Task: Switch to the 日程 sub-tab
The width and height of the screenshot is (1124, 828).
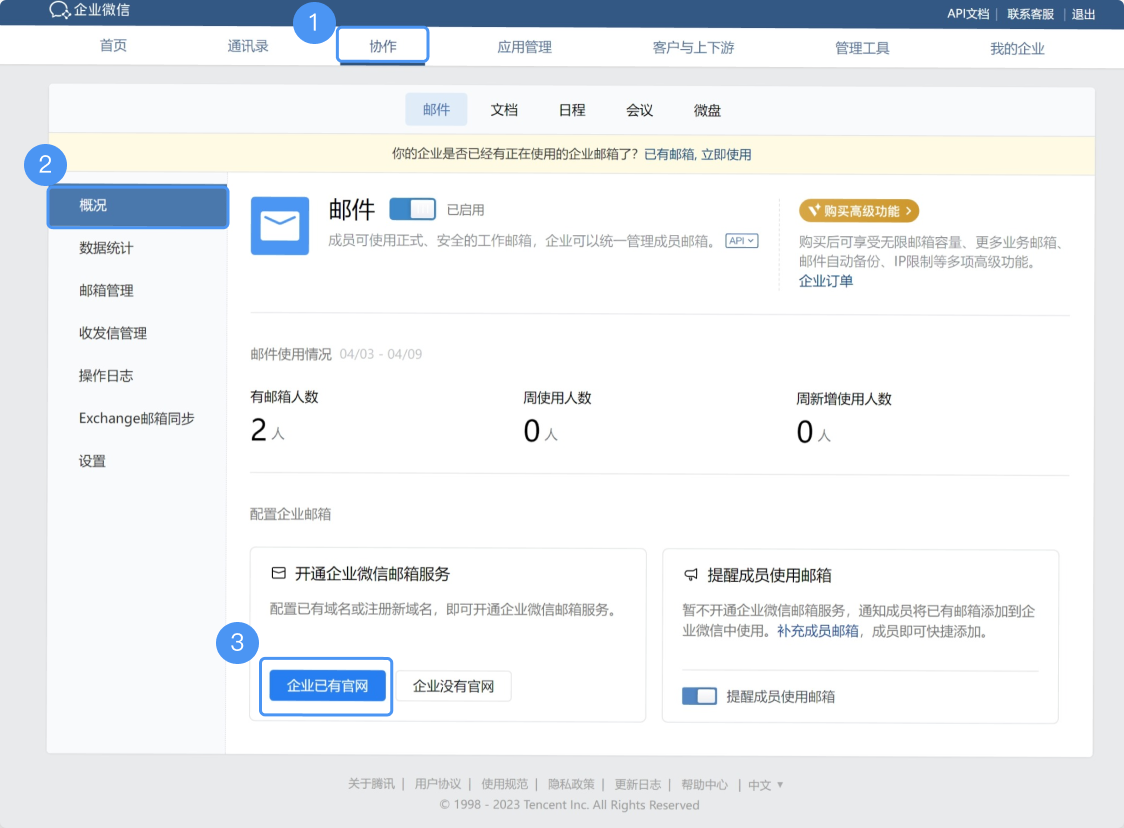Action: (572, 110)
